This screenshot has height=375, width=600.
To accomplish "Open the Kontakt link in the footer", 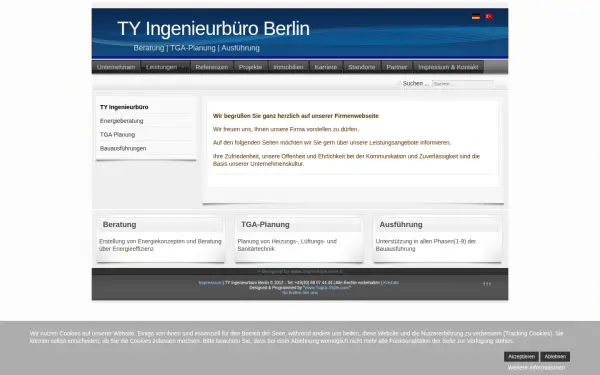I will (x=391, y=283).
